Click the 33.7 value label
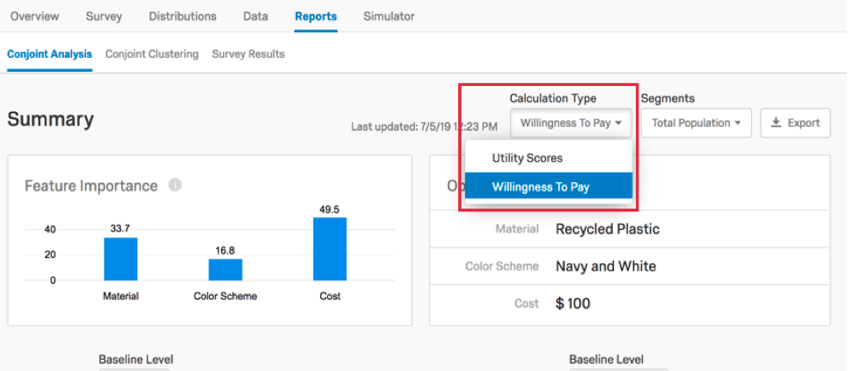This screenshot has height=371, width=850. 120,229
